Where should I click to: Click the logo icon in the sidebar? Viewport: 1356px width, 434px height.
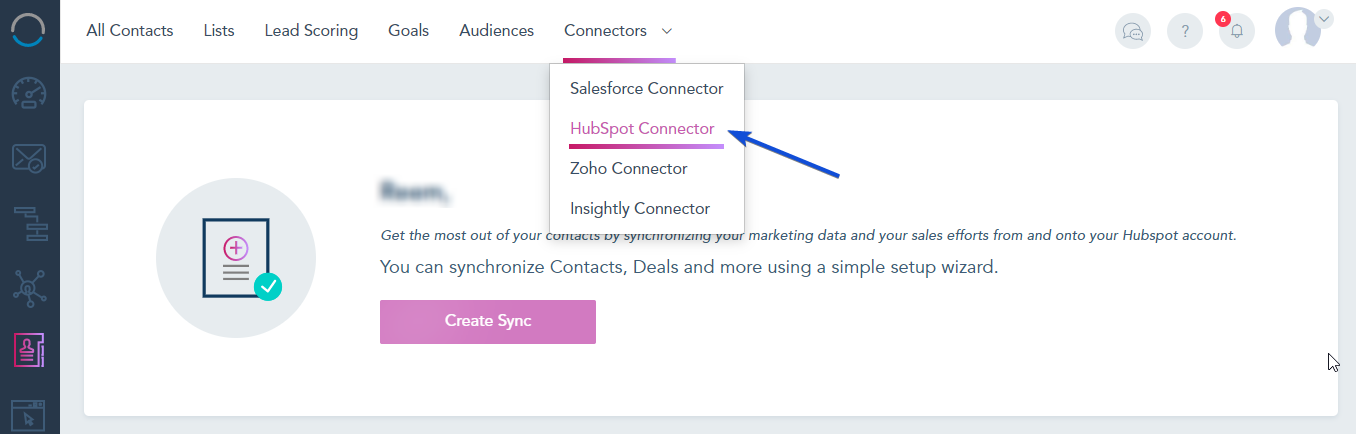(x=29, y=29)
